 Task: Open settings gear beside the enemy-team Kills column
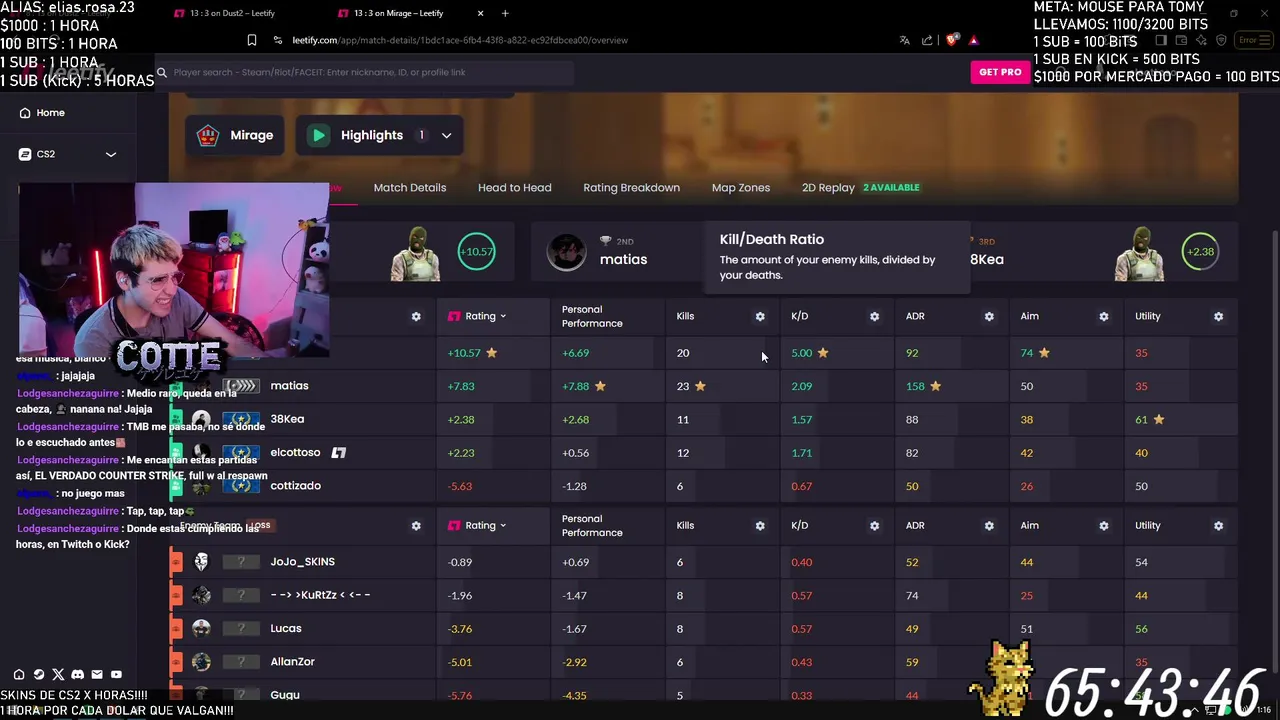coord(760,526)
